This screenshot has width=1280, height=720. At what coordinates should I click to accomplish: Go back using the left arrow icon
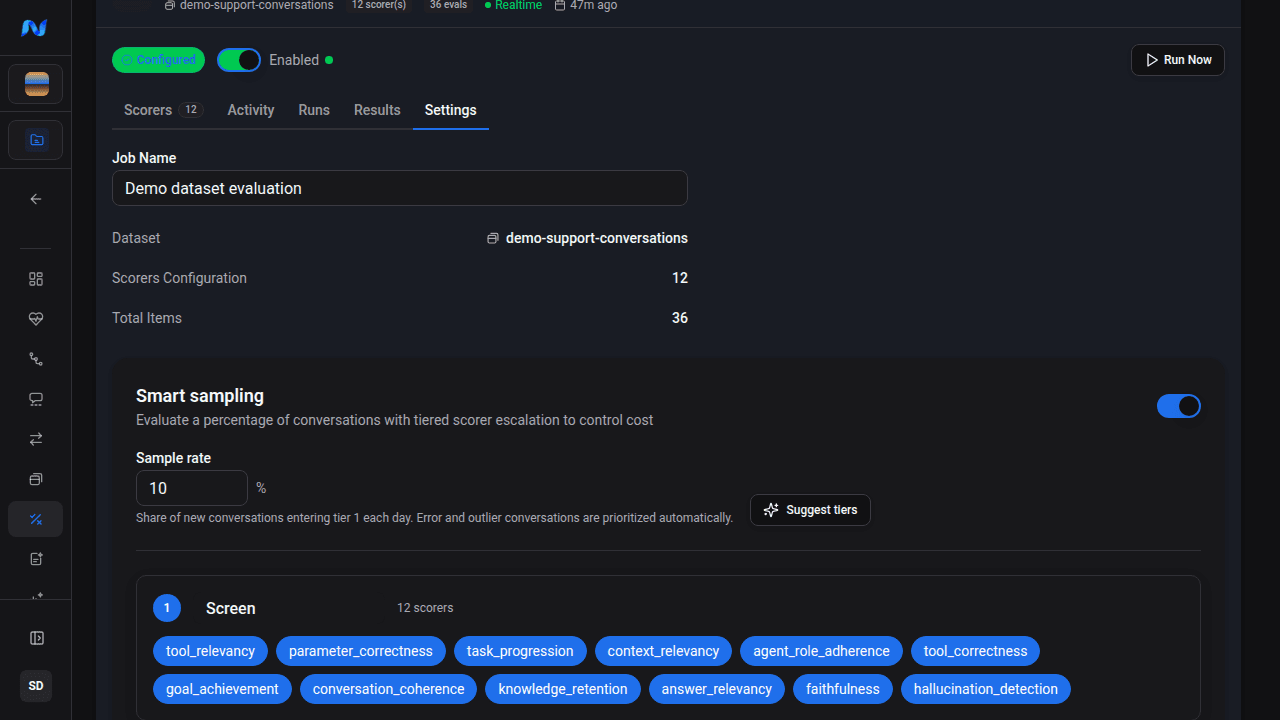[x=36, y=199]
